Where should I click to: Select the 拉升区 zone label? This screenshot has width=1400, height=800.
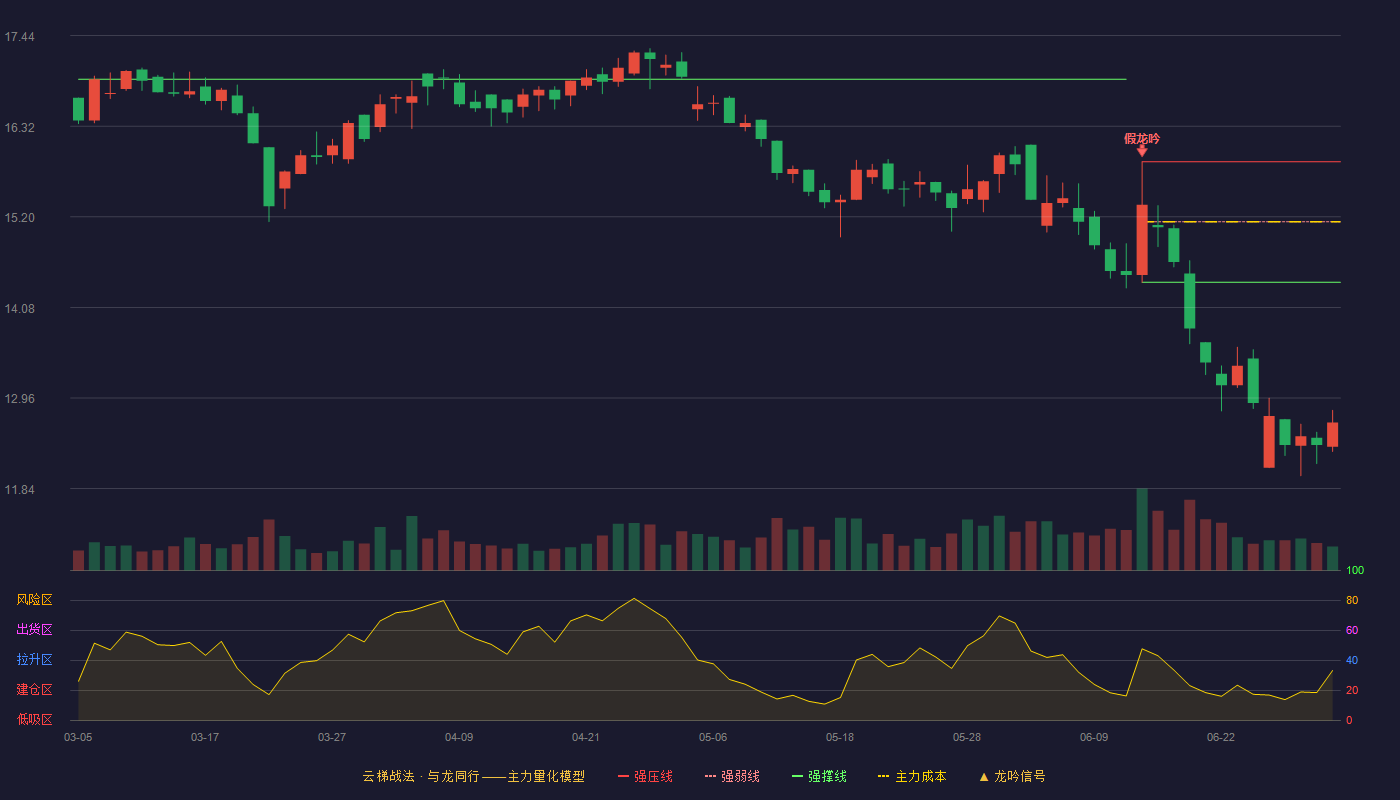[x=34, y=660]
